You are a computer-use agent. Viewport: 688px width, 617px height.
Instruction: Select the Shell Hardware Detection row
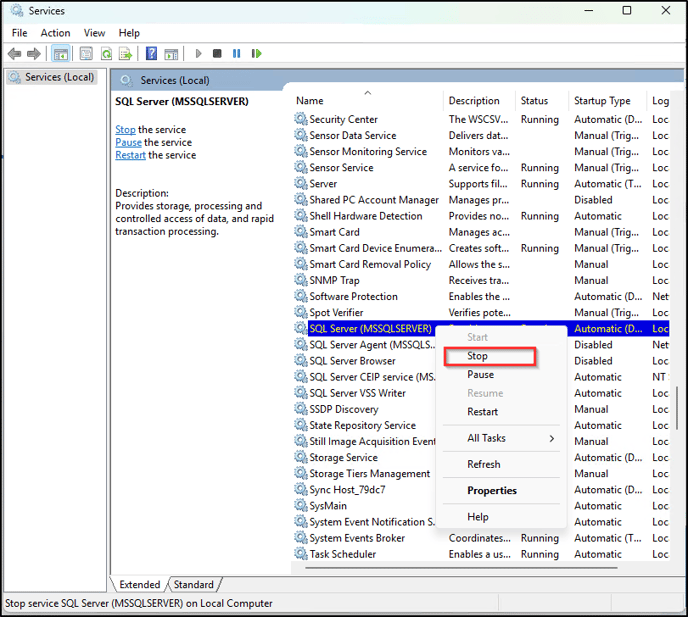coord(480,216)
